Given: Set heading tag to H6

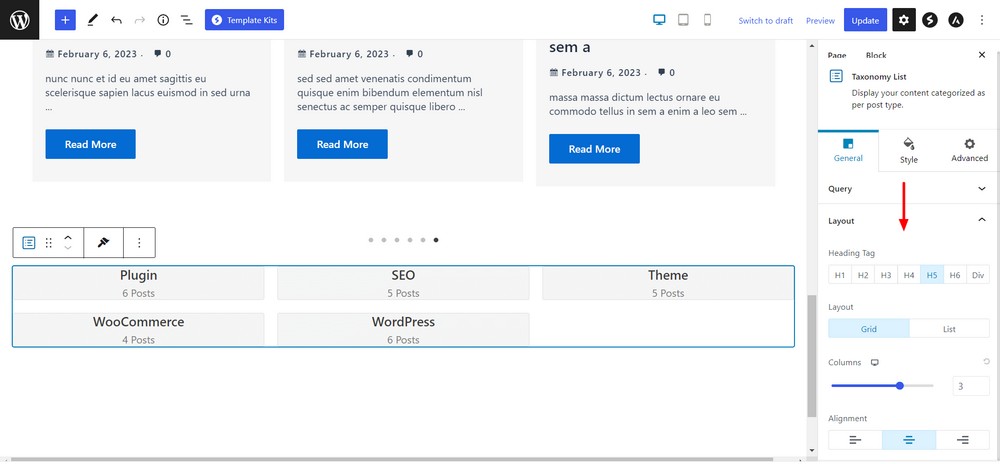Looking at the screenshot, I should (x=955, y=275).
